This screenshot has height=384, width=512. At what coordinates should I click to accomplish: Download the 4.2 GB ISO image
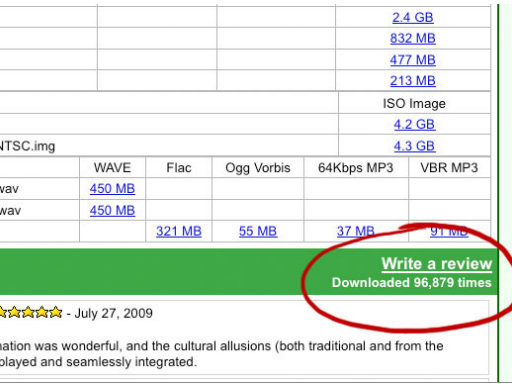click(414, 125)
